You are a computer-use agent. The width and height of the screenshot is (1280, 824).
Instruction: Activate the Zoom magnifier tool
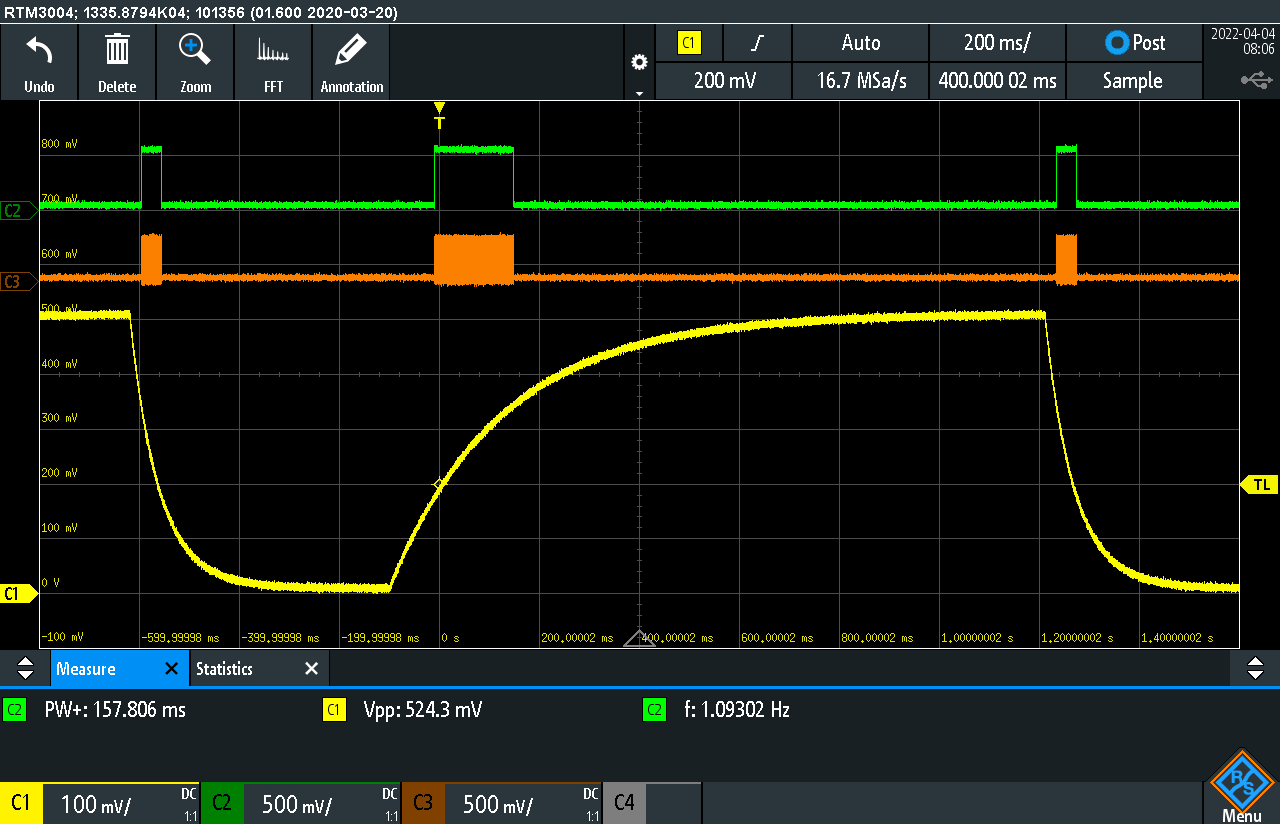195,50
